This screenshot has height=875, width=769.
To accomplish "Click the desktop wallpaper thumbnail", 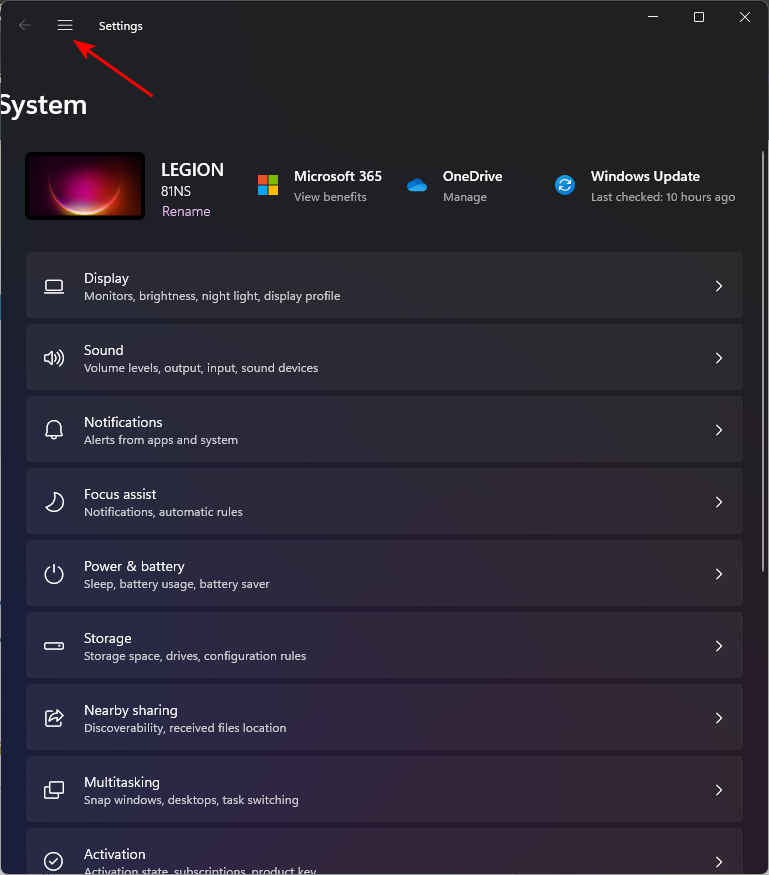I will [x=85, y=186].
